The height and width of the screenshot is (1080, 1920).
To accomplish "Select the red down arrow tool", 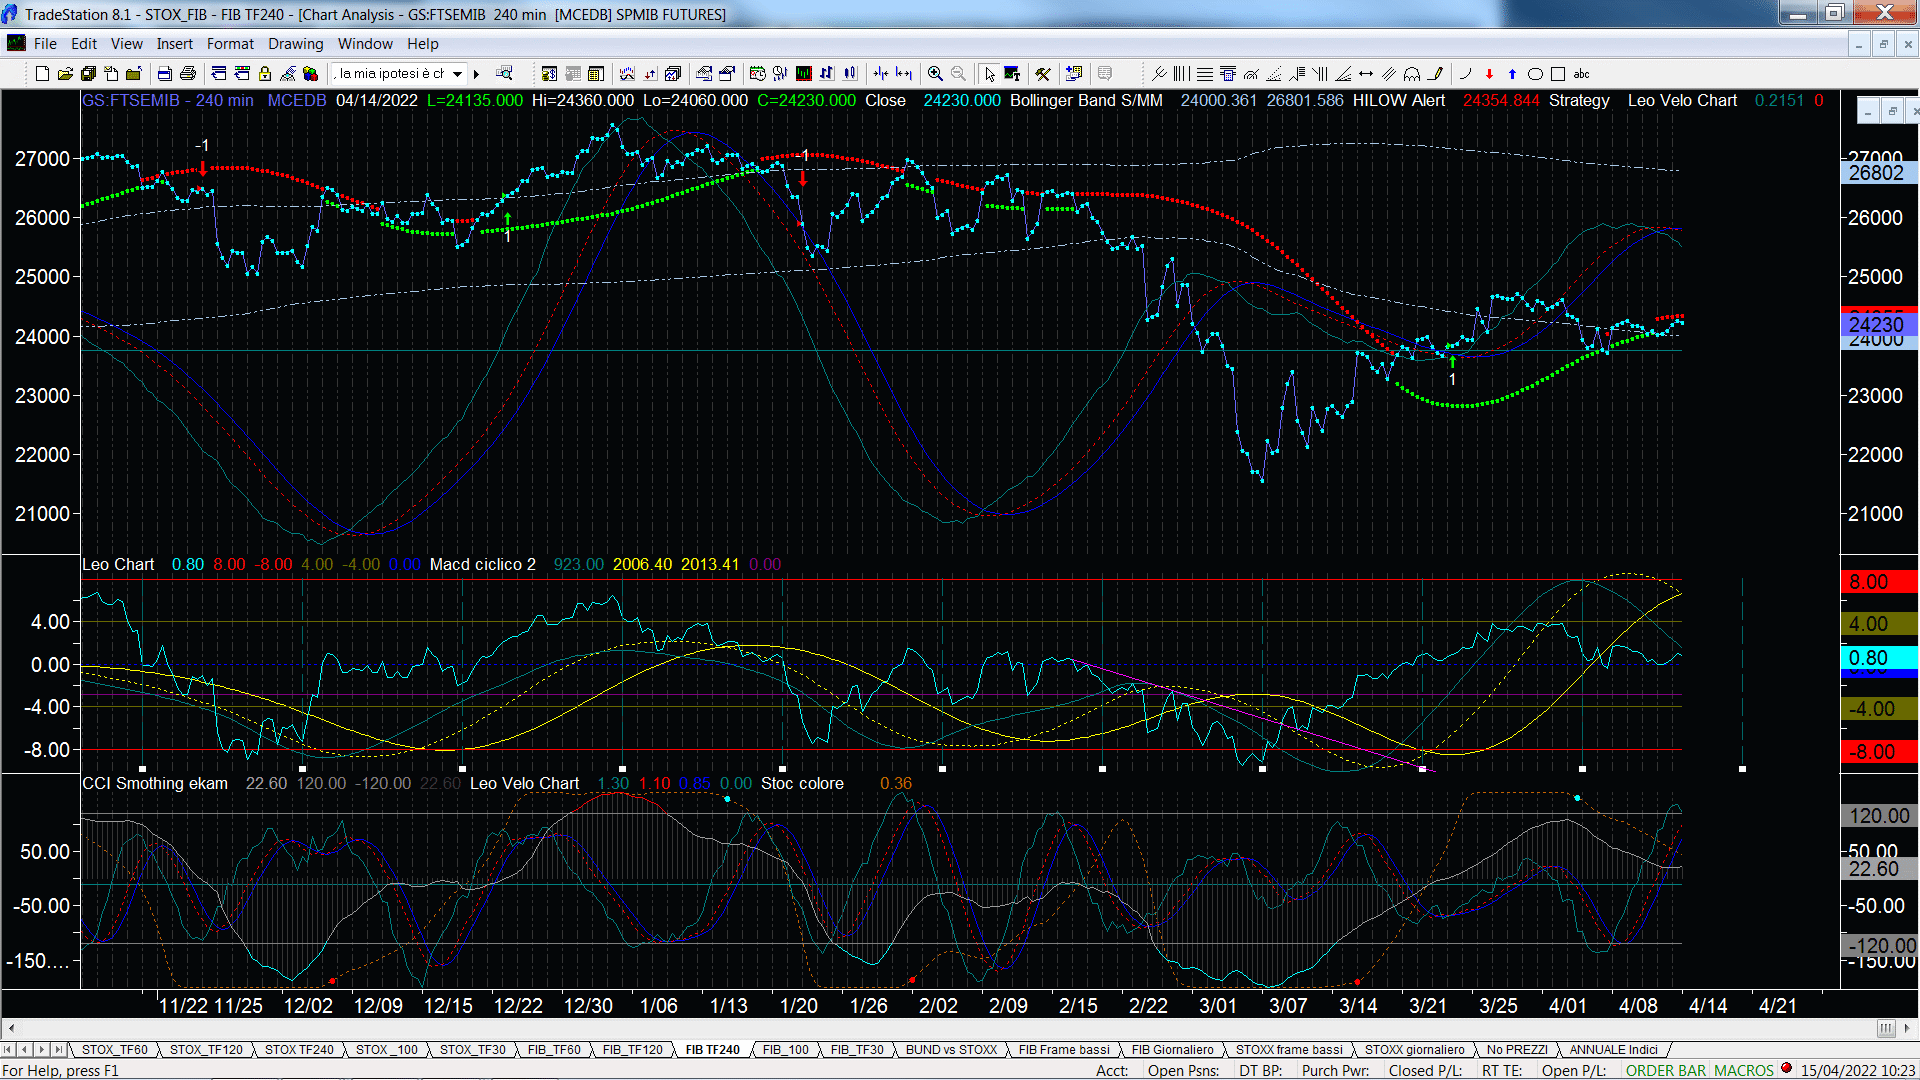I will point(1489,73).
